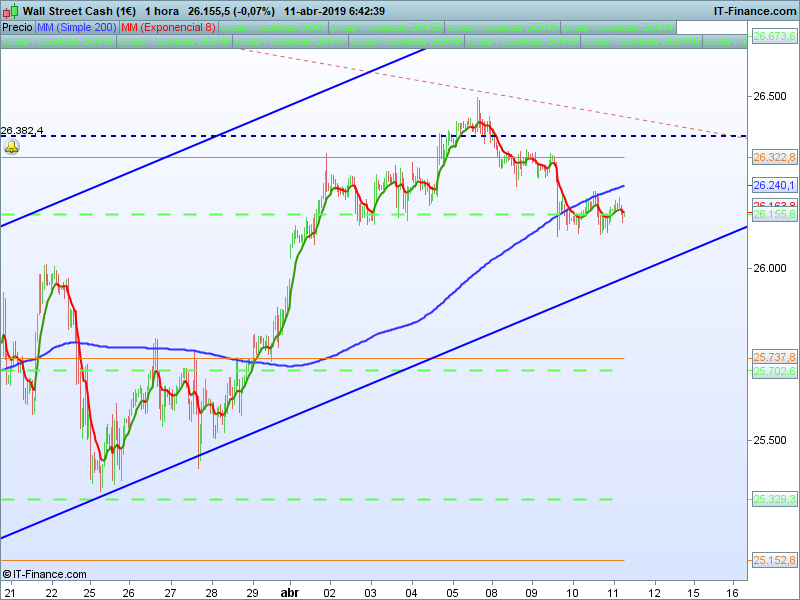Click date 08 on the time axis
This screenshot has width=800, height=600.
click(492, 593)
